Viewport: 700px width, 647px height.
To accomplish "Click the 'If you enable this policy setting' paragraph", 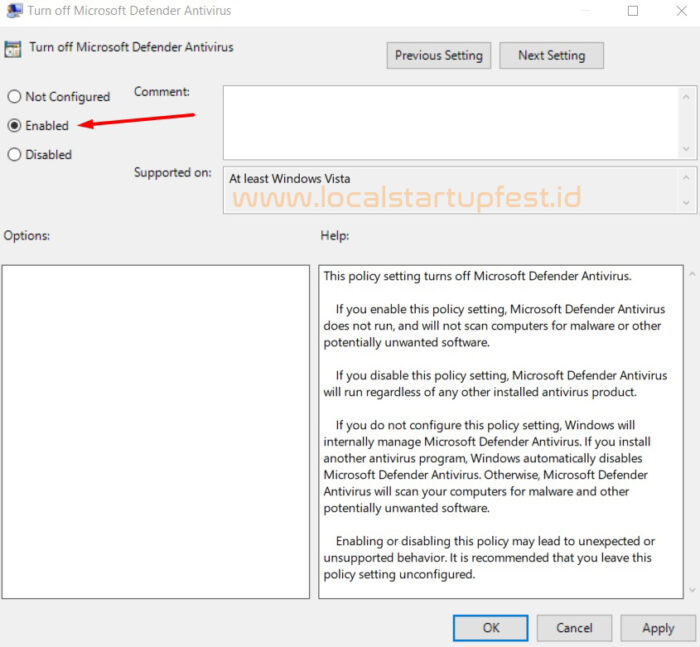I will point(494,326).
